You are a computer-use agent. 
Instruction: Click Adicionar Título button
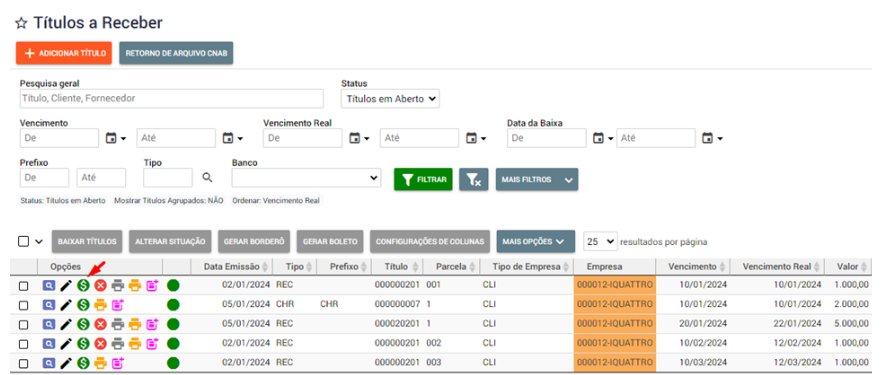tap(64, 53)
